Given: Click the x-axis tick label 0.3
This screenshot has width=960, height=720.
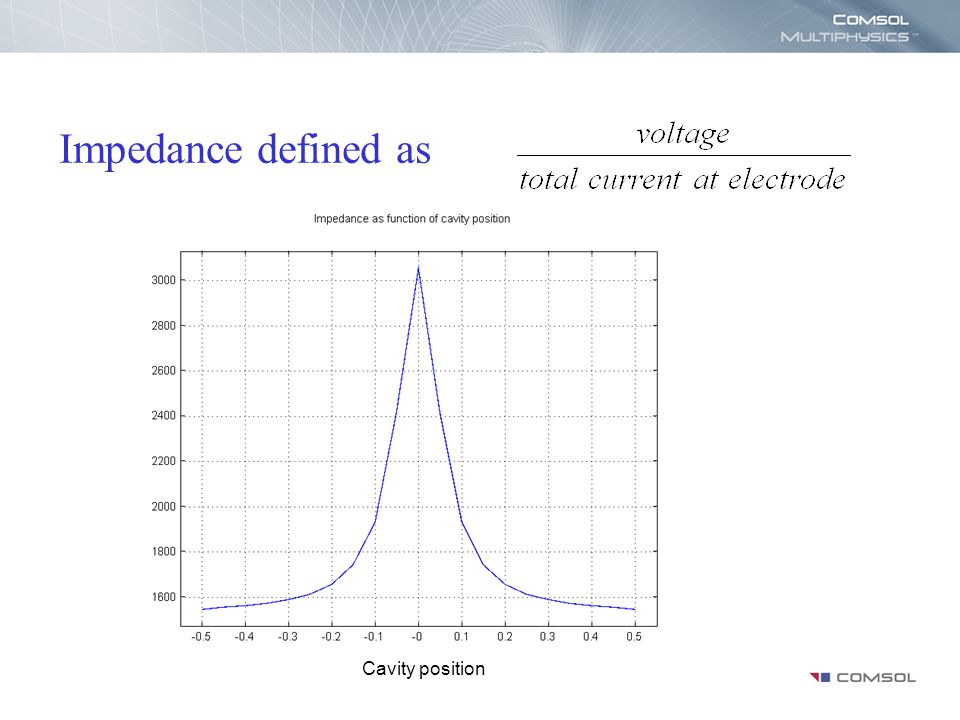Looking at the screenshot, I should click(x=547, y=637).
